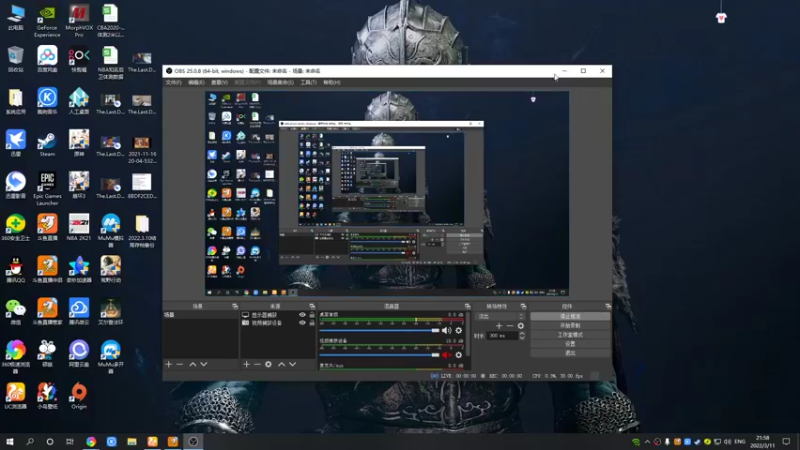Open the MorphVOX Pro desktop shortcut
The image size is (800, 450).
(x=79, y=20)
